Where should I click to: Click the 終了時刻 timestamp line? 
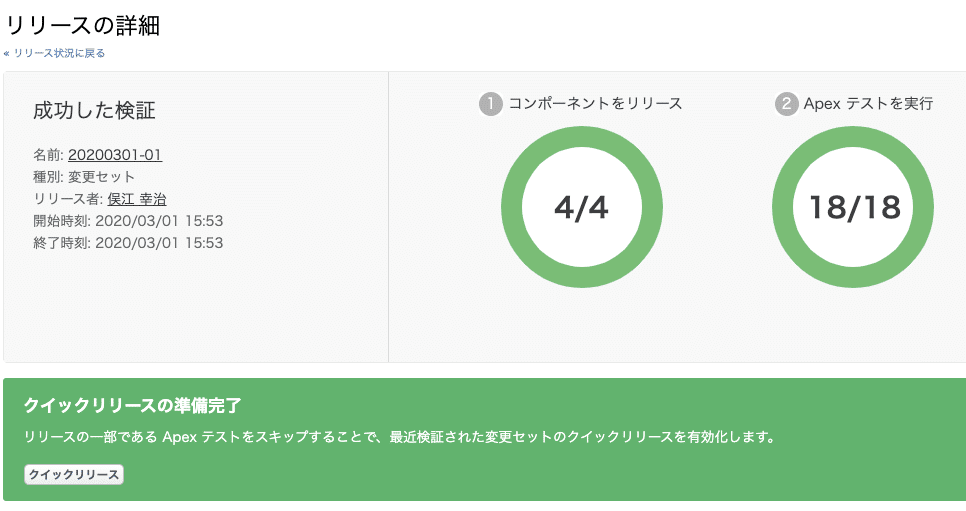128,243
